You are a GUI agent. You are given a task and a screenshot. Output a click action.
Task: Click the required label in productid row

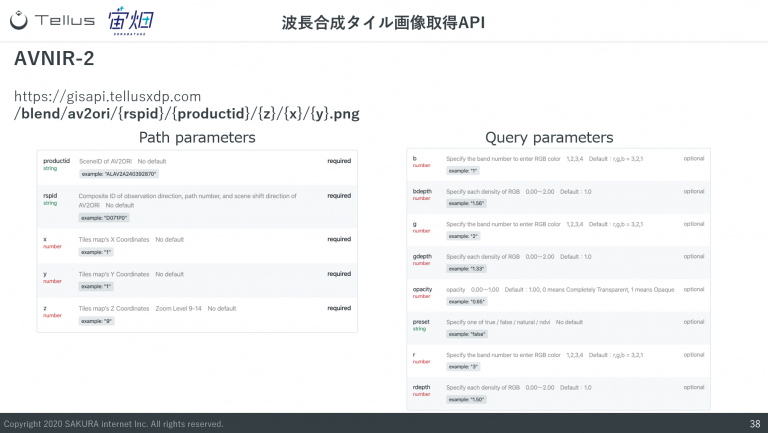tap(339, 161)
